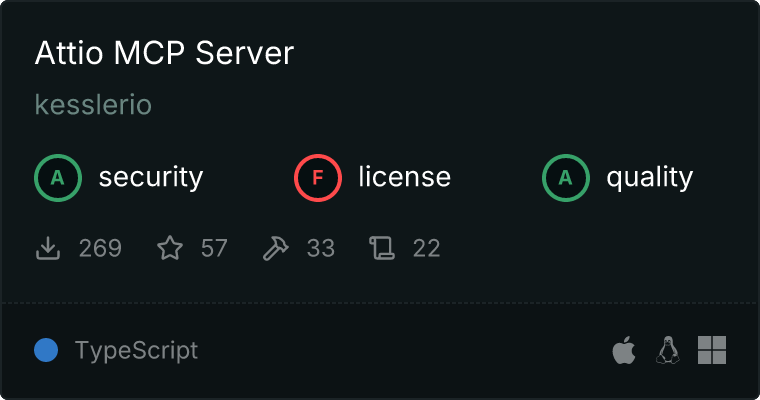Click the Windows platform icon

[711, 350]
